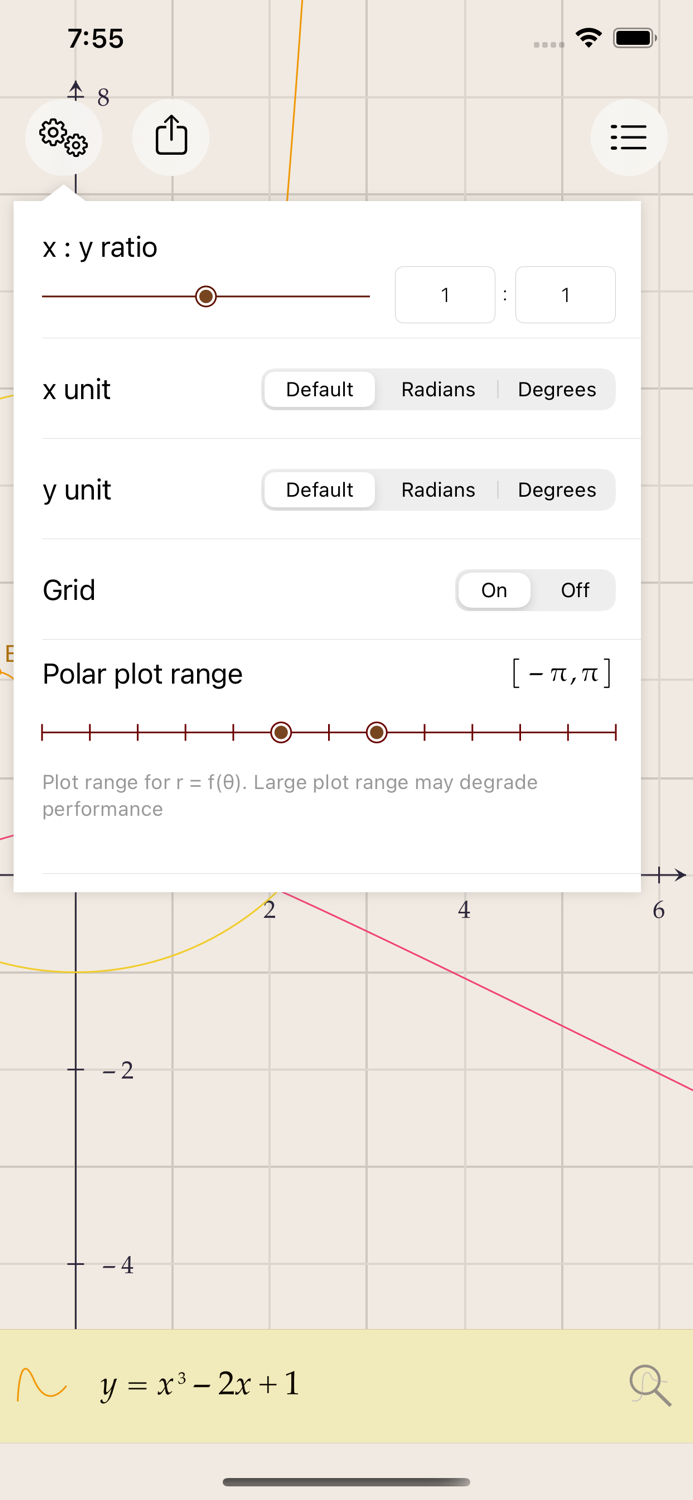The image size is (693, 1500).
Task: Tap the magnifier icon next to the equation
Action: [x=649, y=1385]
